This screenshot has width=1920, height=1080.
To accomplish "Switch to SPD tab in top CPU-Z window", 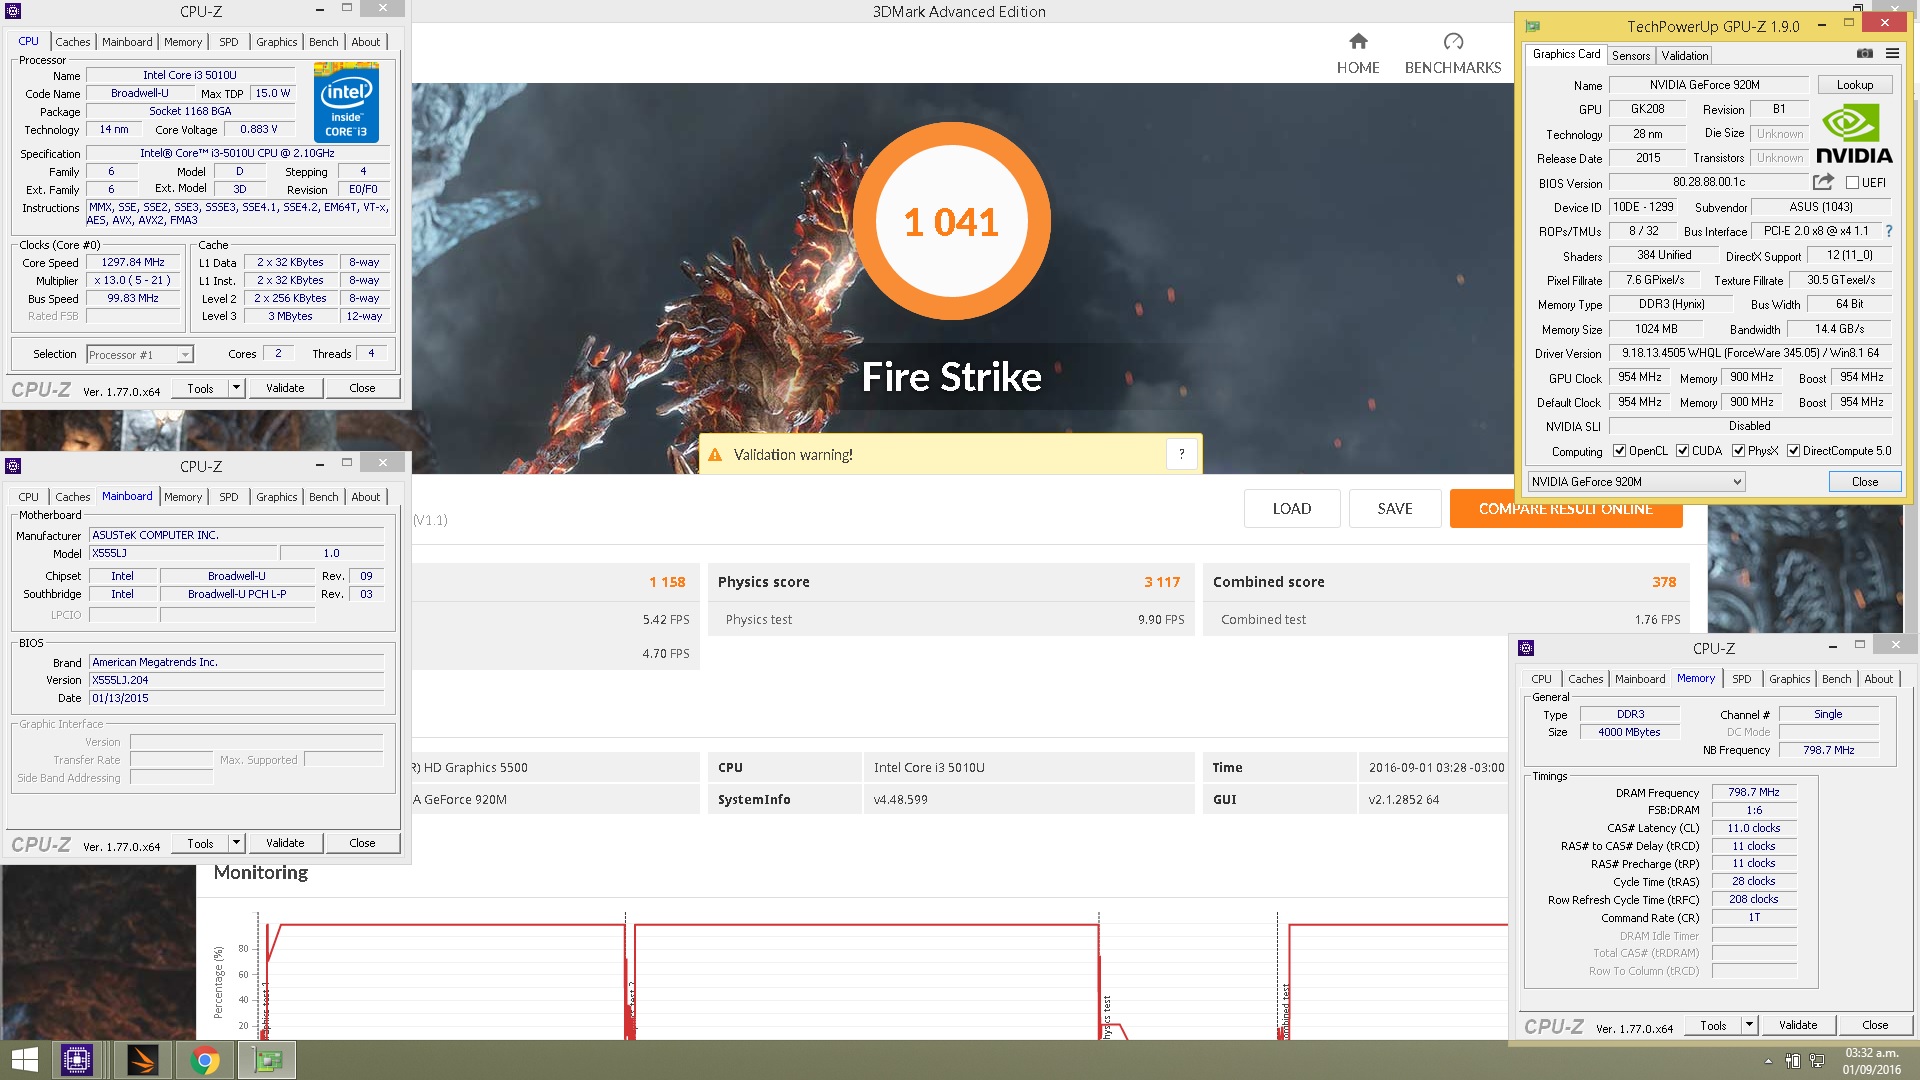I will [229, 42].
